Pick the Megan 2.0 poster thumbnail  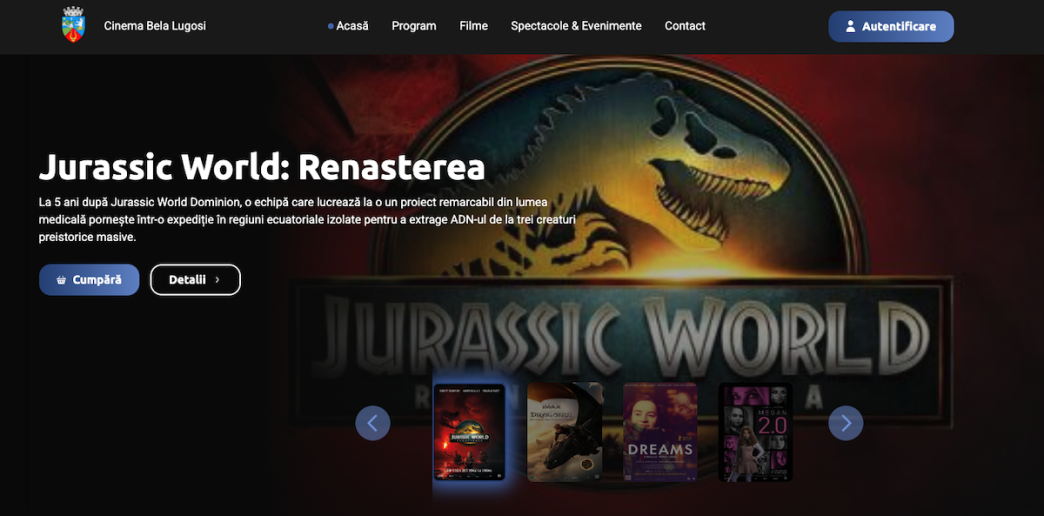756,432
